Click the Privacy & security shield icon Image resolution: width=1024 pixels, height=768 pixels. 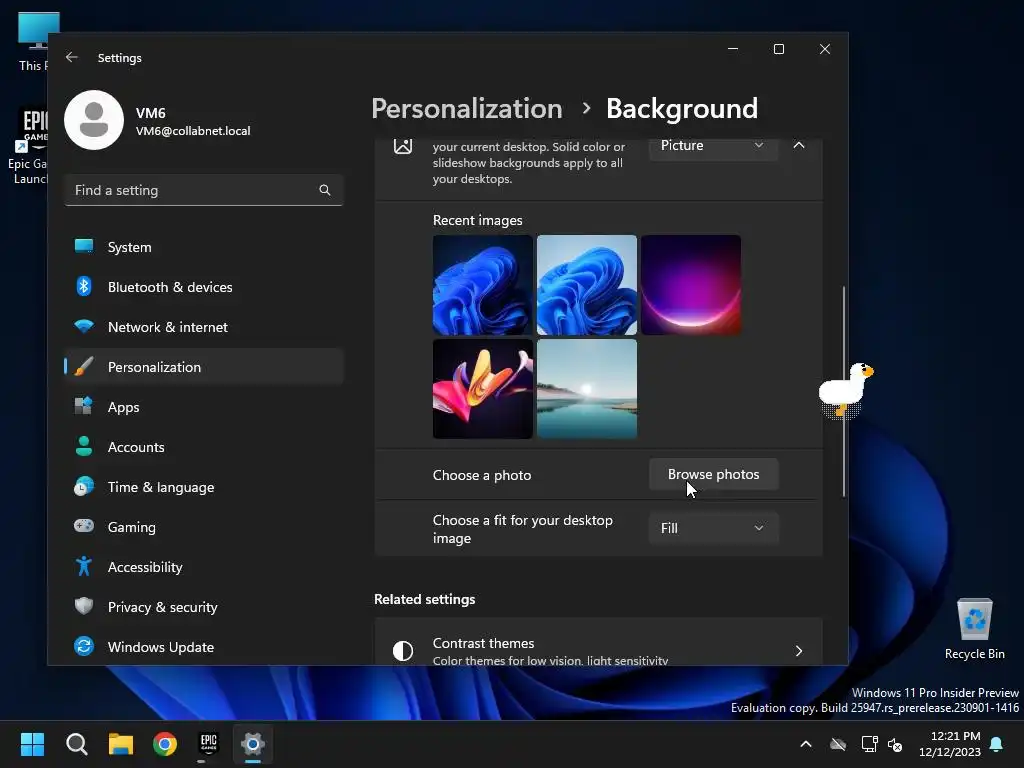84,606
